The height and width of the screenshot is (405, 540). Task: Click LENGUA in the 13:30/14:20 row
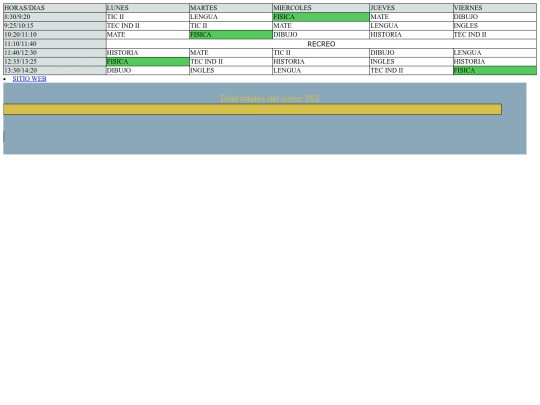click(321, 71)
